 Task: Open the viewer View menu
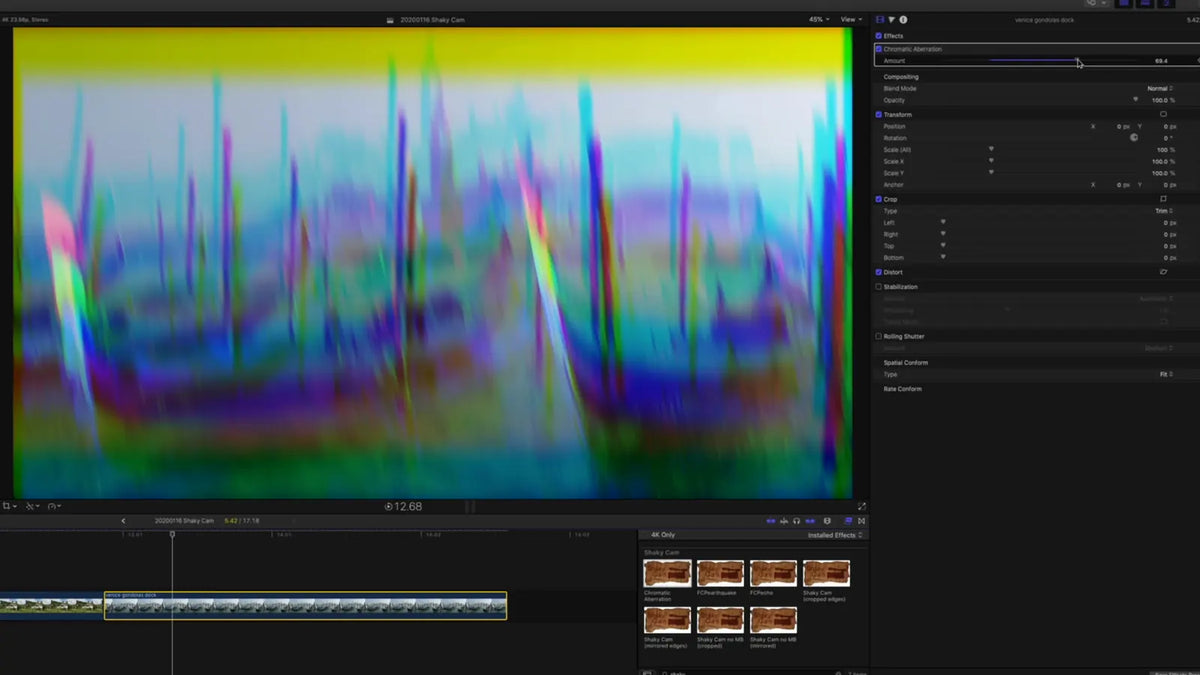click(x=850, y=19)
